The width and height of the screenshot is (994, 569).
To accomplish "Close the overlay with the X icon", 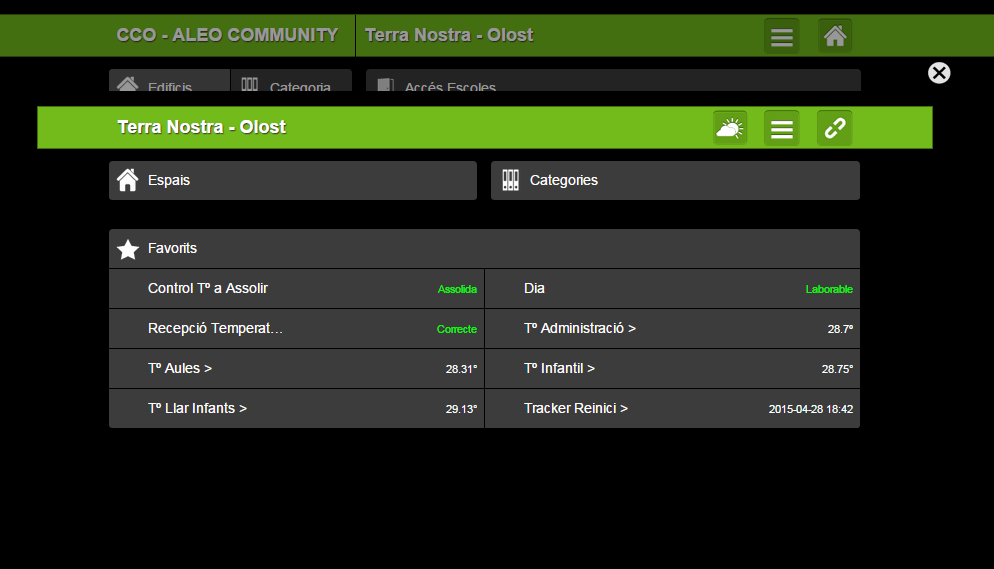I will [939, 73].
